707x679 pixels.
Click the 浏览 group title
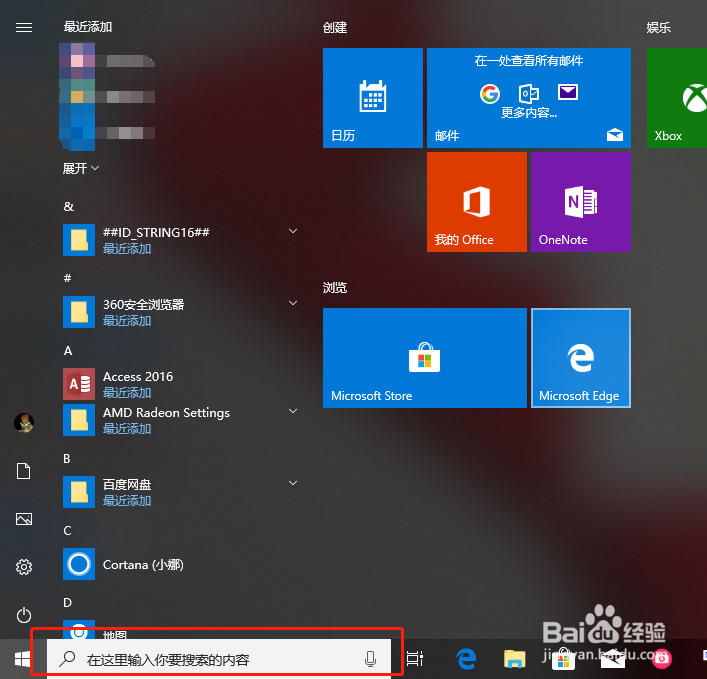335,288
